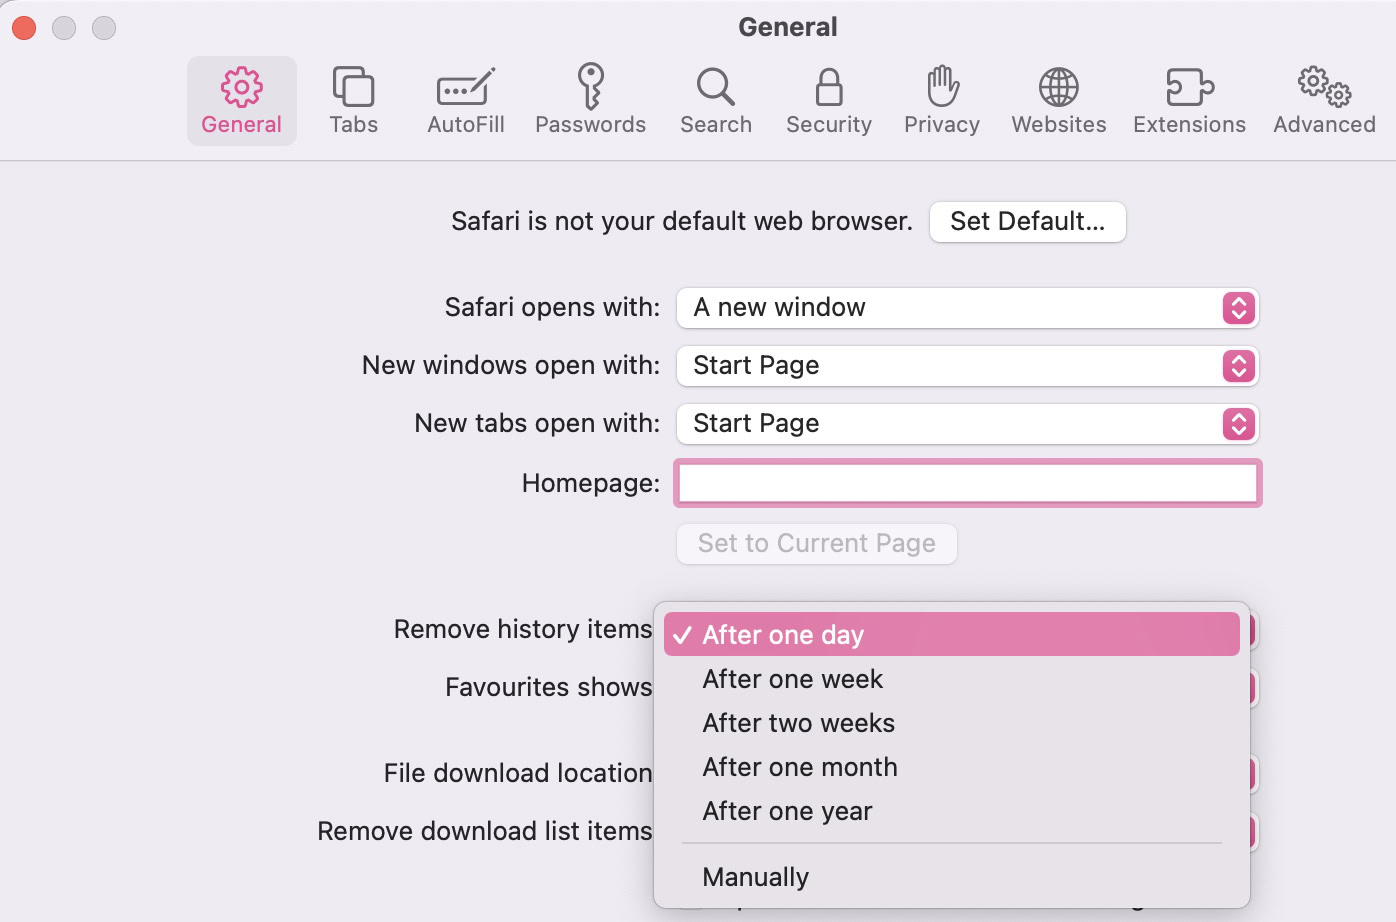The width and height of the screenshot is (1396, 922).
Task: Pick After two weeks in the list
Action: pos(952,723)
